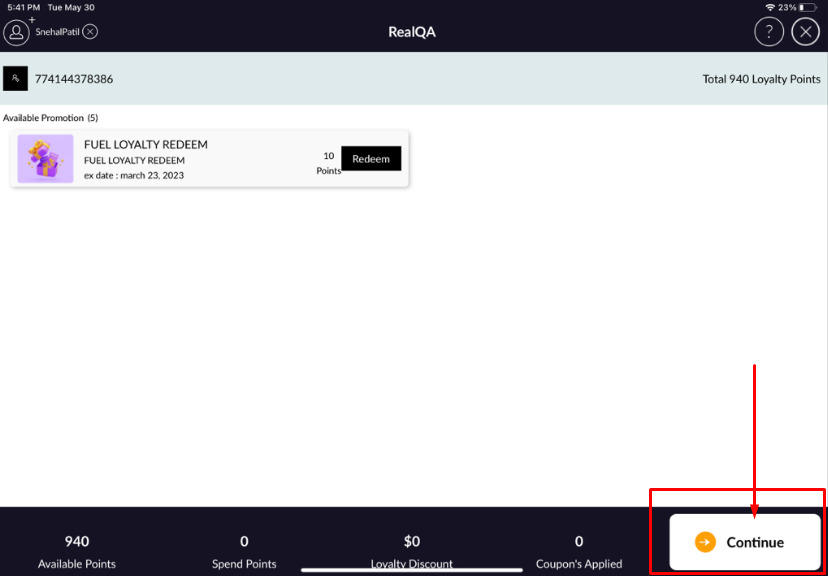Click the orange arrow icon in Continue
The image size is (828, 576).
tap(705, 542)
